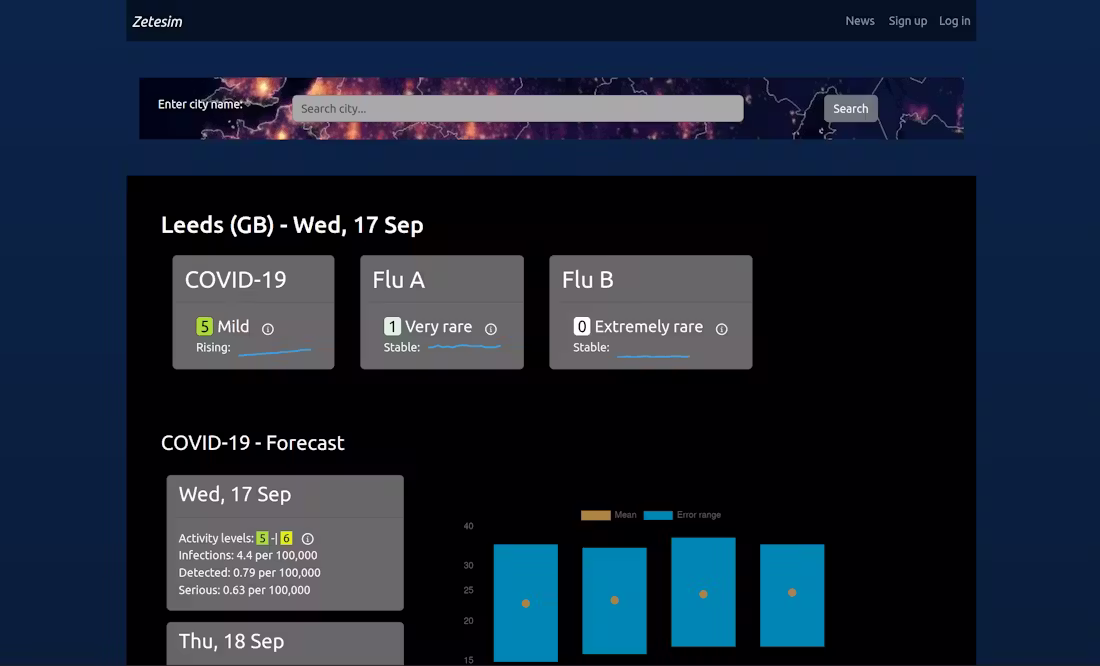
Task: Toggle the Error range legend item
Action: pyautogui.click(x=682, y=515)
